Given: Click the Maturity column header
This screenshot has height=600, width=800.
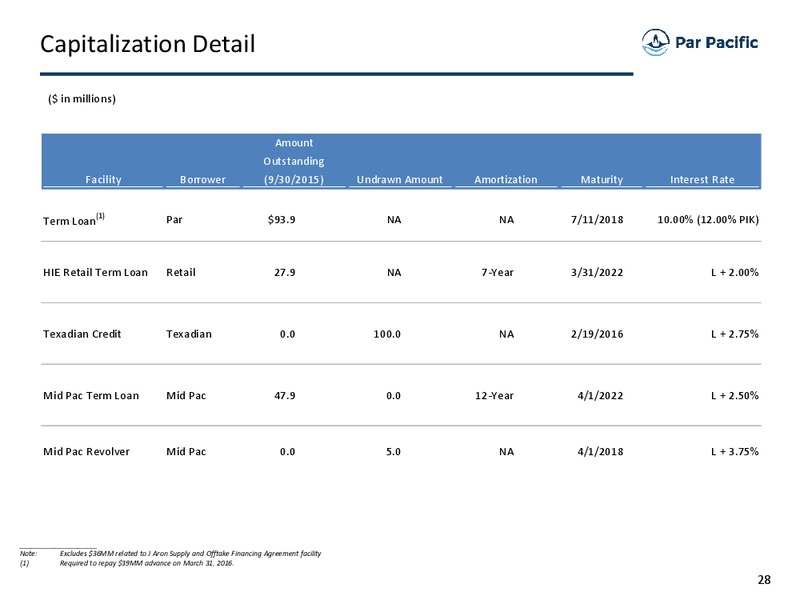Looking at the screenshot, I should pos(602,180).
